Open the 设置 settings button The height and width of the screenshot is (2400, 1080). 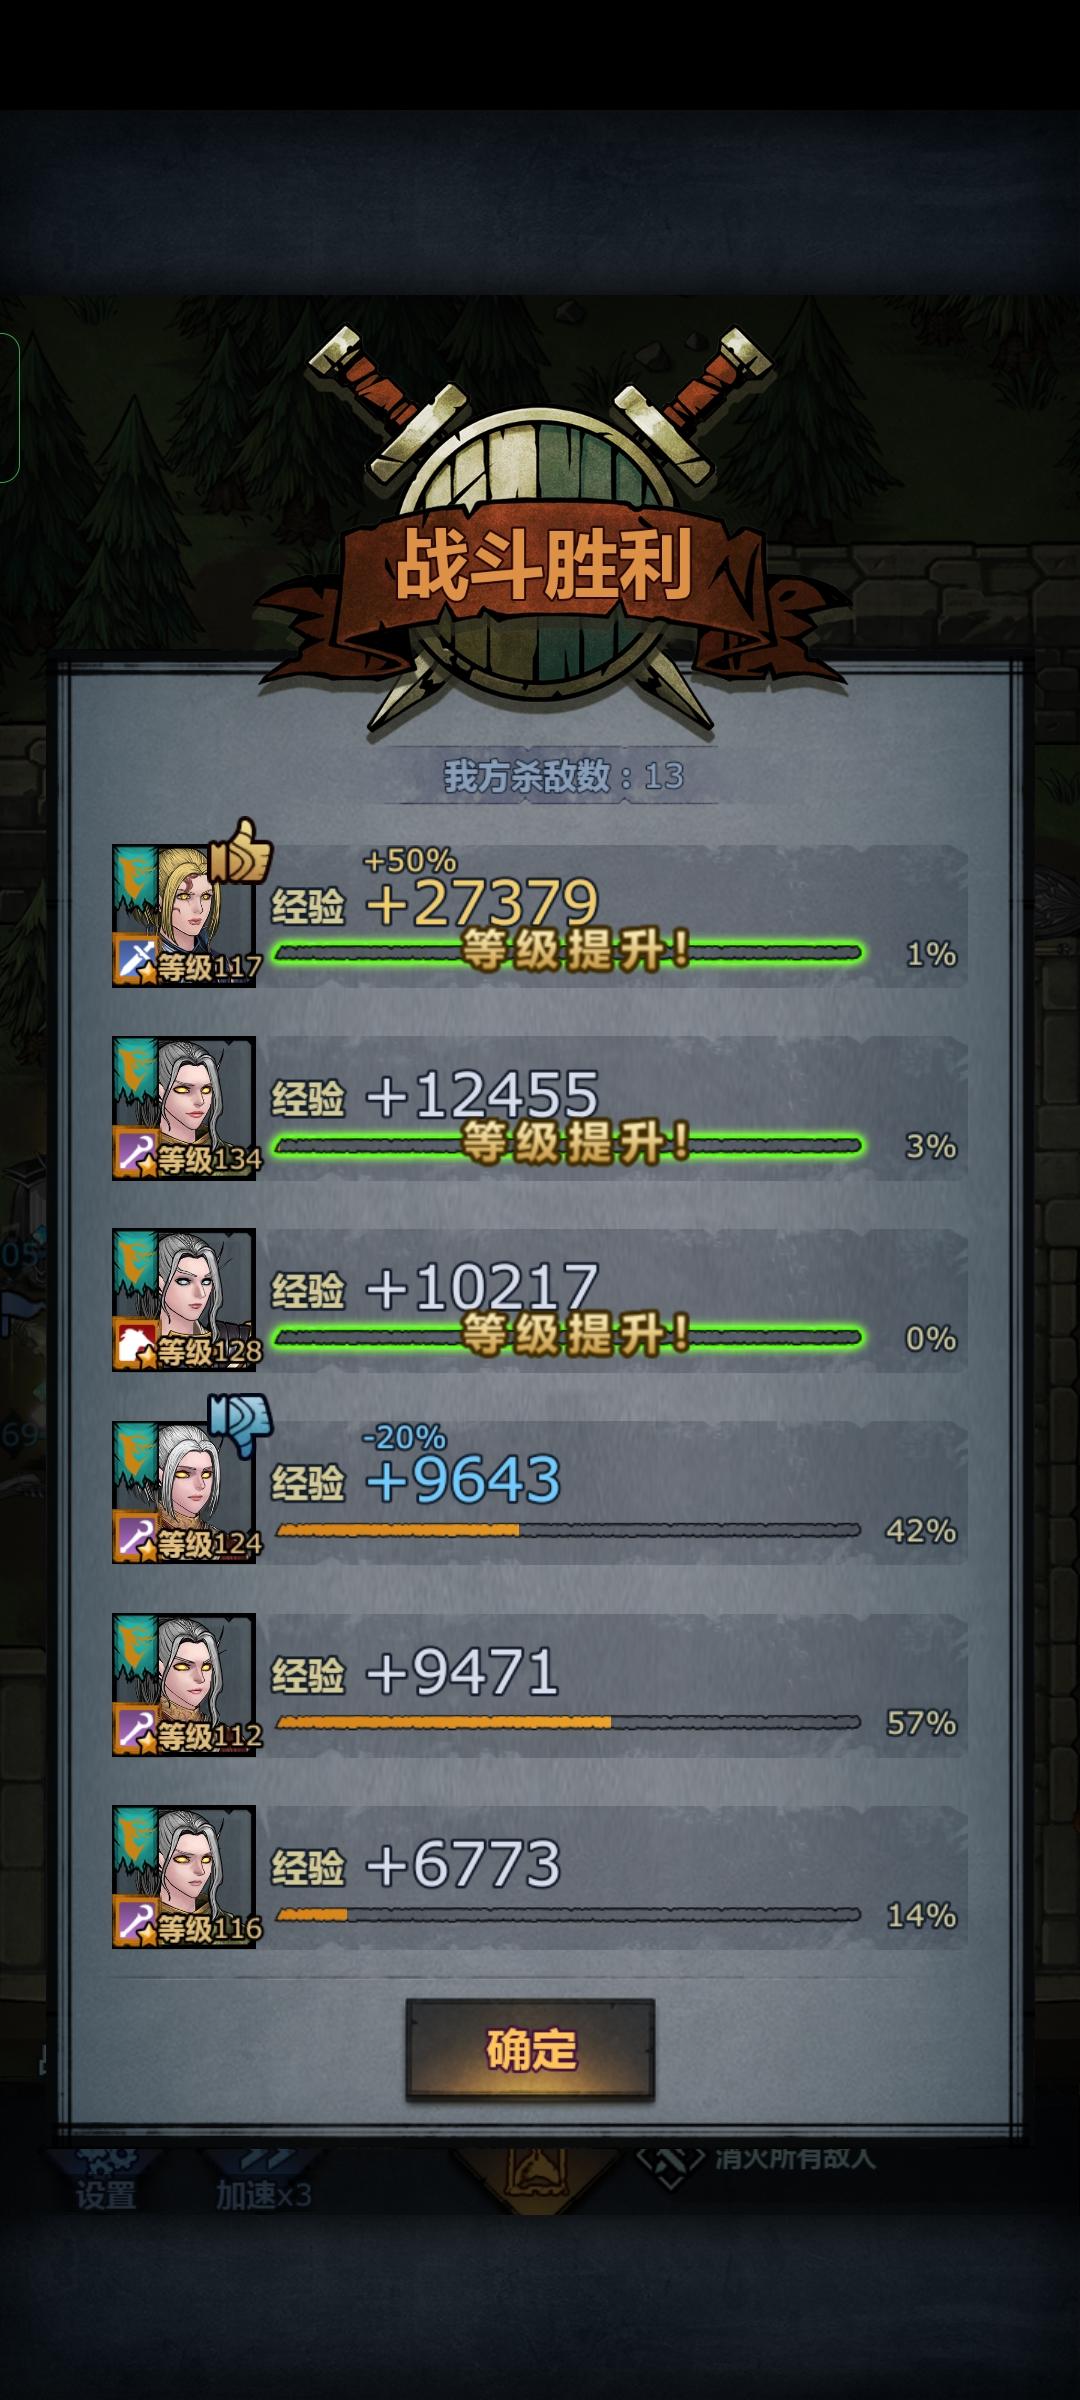point(105,2182)
